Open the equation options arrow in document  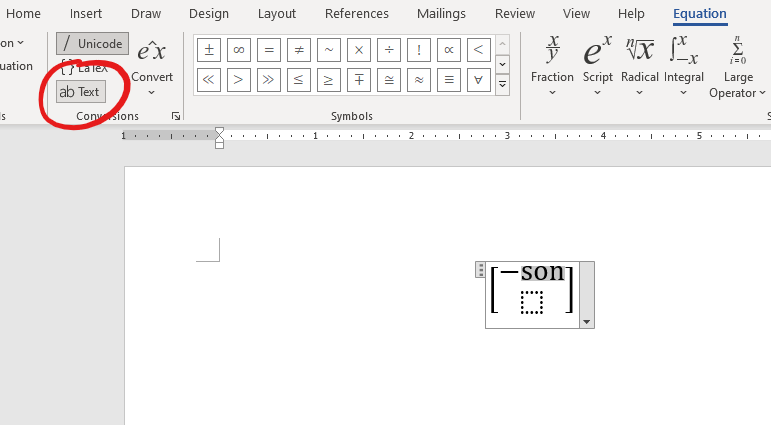coord(586,322)
